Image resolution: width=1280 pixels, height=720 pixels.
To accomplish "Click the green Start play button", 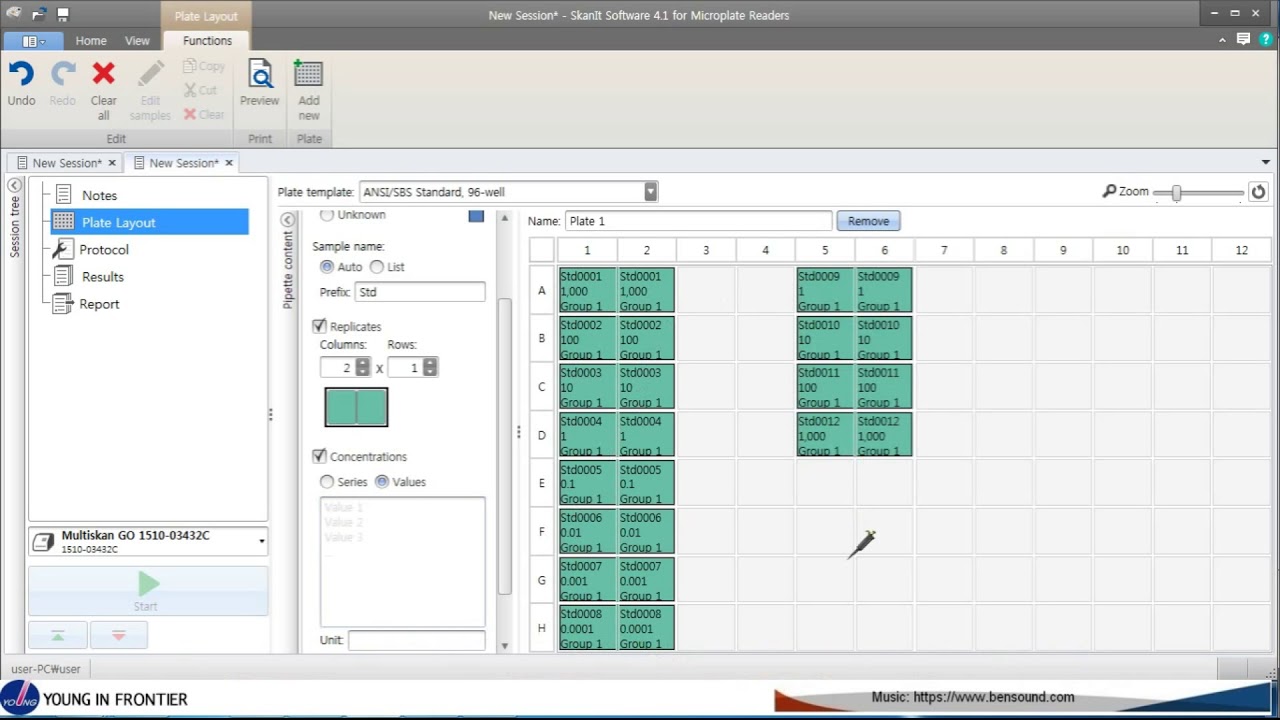I will [148, 583].
